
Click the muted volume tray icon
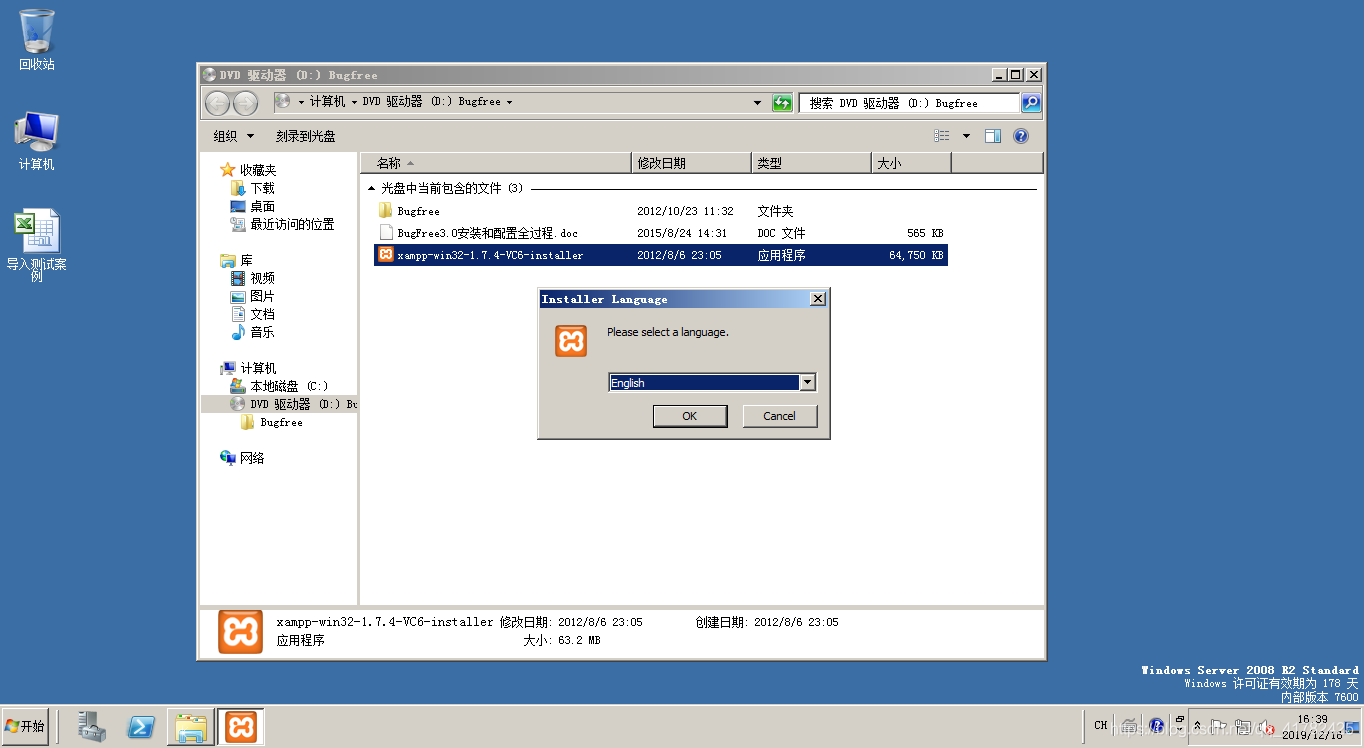point(1266,727)
